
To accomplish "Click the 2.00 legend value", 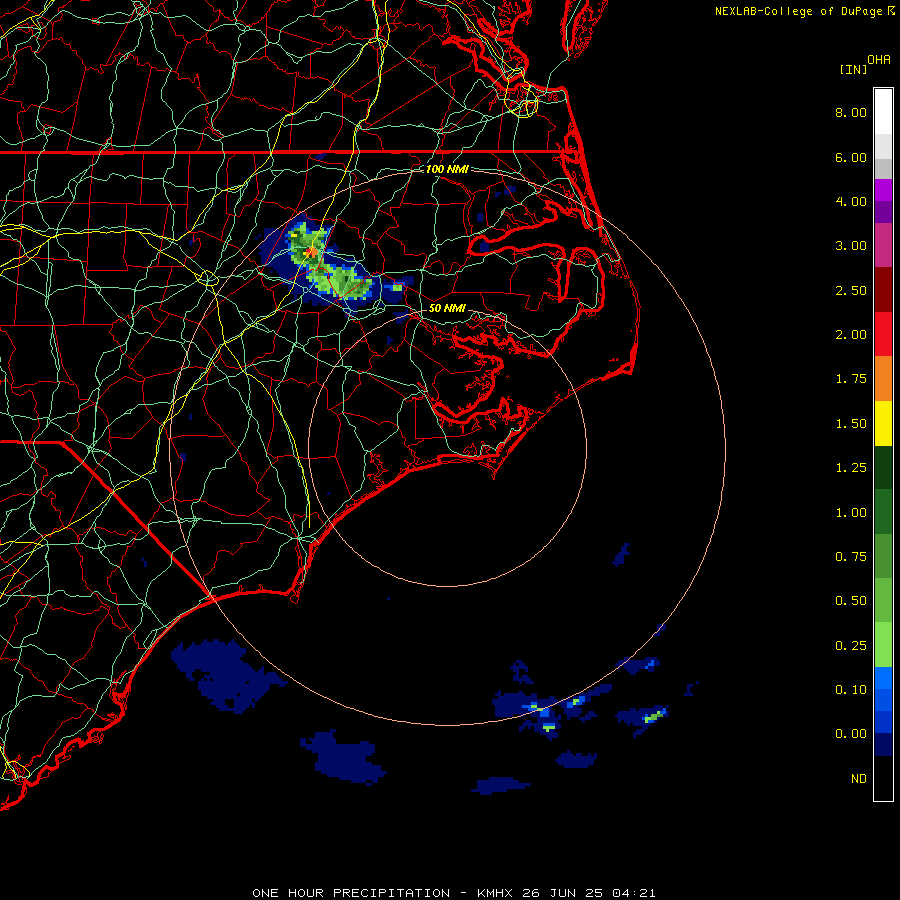I will [851, 335].
